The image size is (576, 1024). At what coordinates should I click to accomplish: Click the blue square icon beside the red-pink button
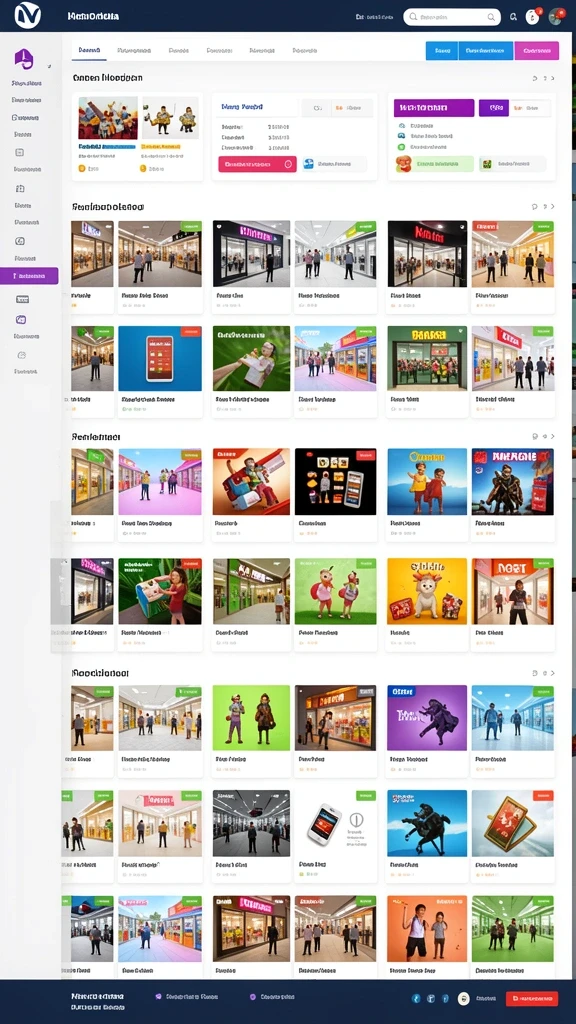click(x=309, y=165)
